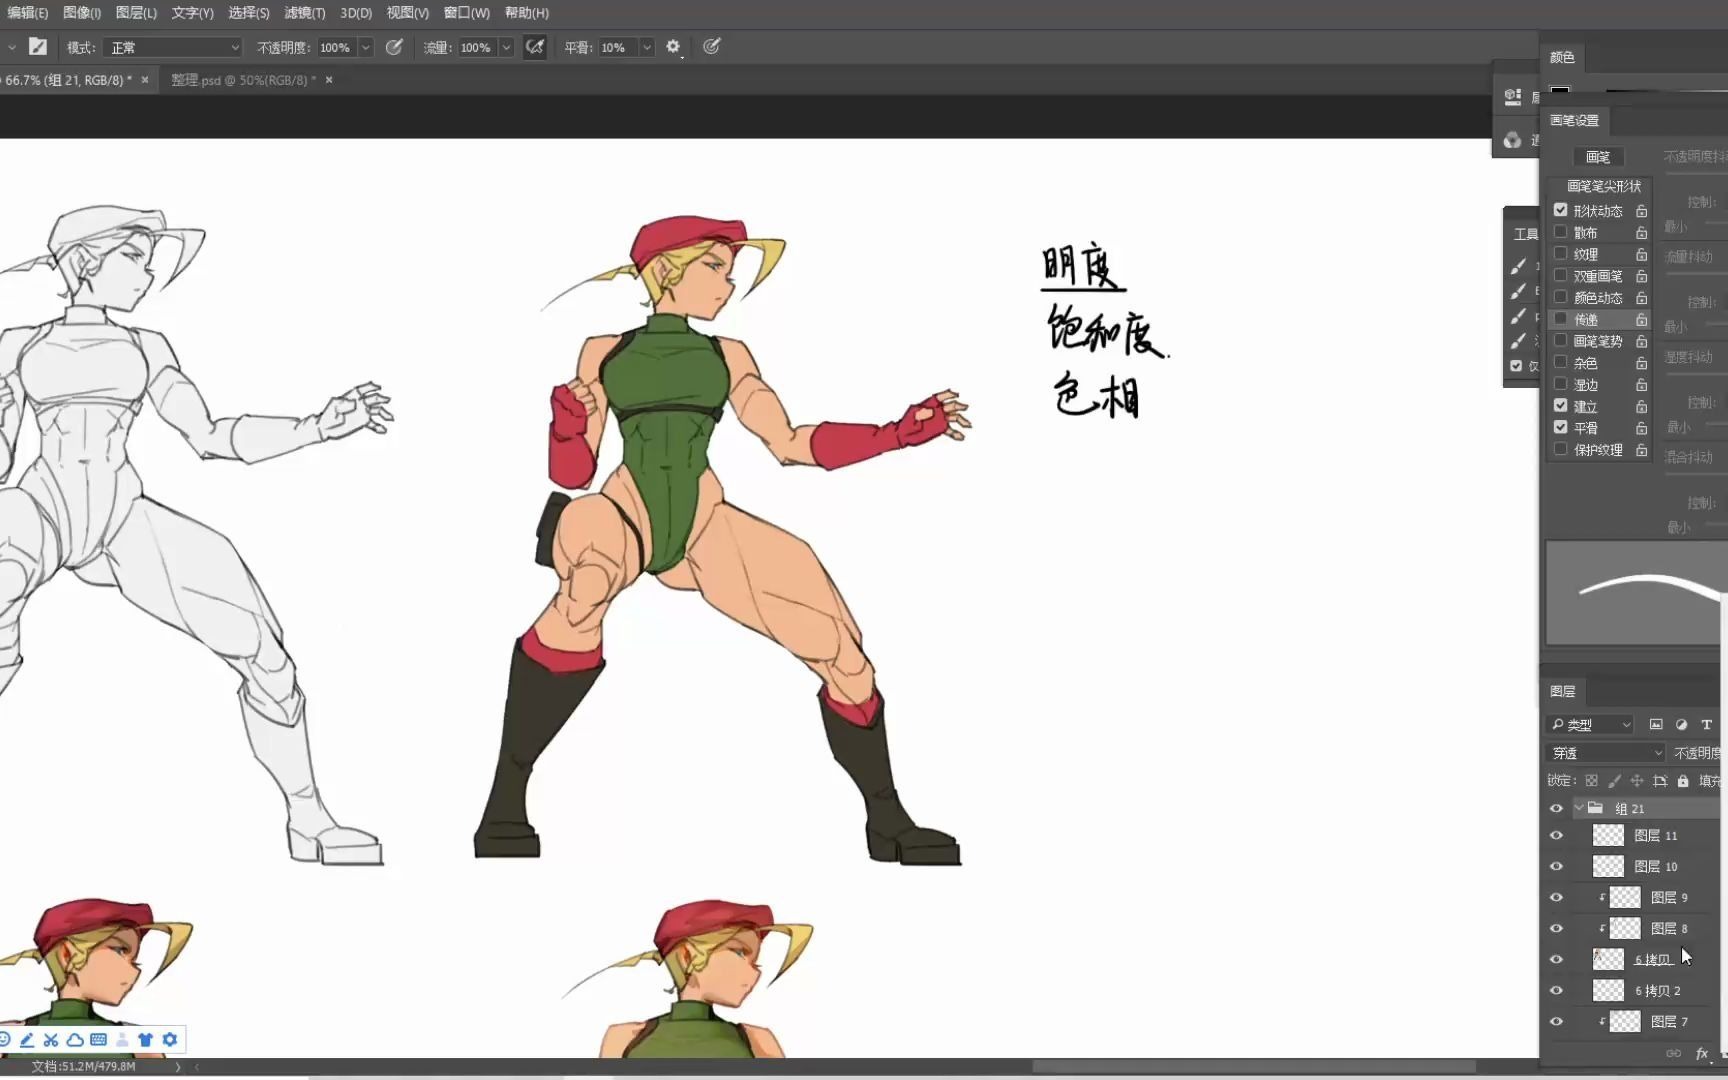
Task: Open the 模式 blend mode dropdown
Action: coord(174,47)
